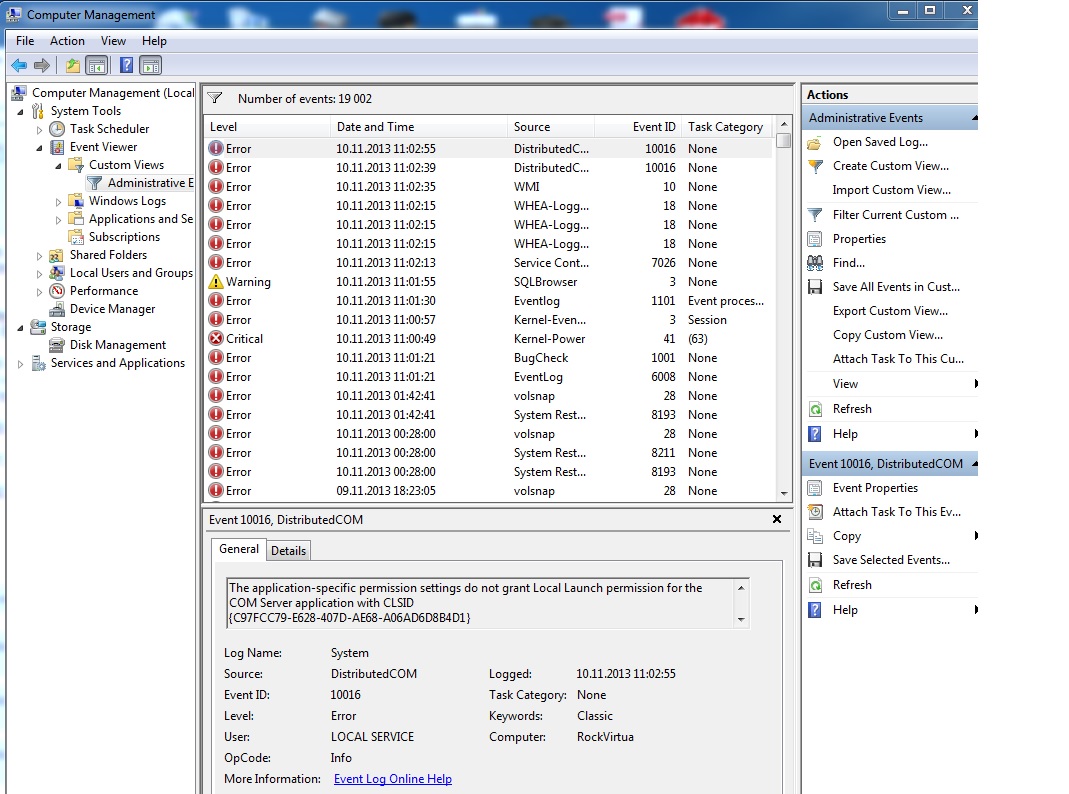Click Properties in Administrative Events actions
The width and height of the screenshot is (1069, 794).
click(x=859, y=239)
